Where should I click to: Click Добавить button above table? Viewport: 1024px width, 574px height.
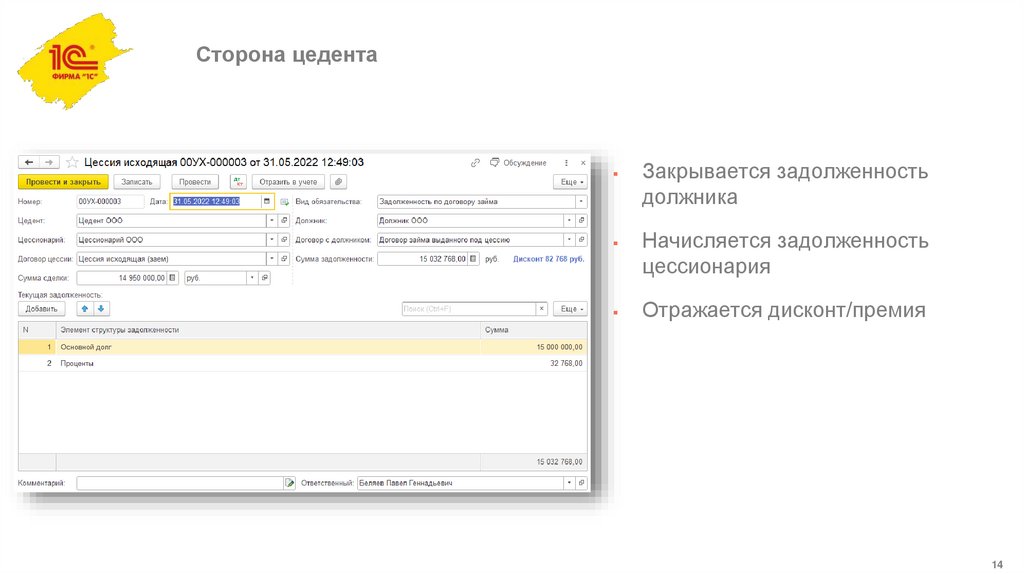(42, 309)
